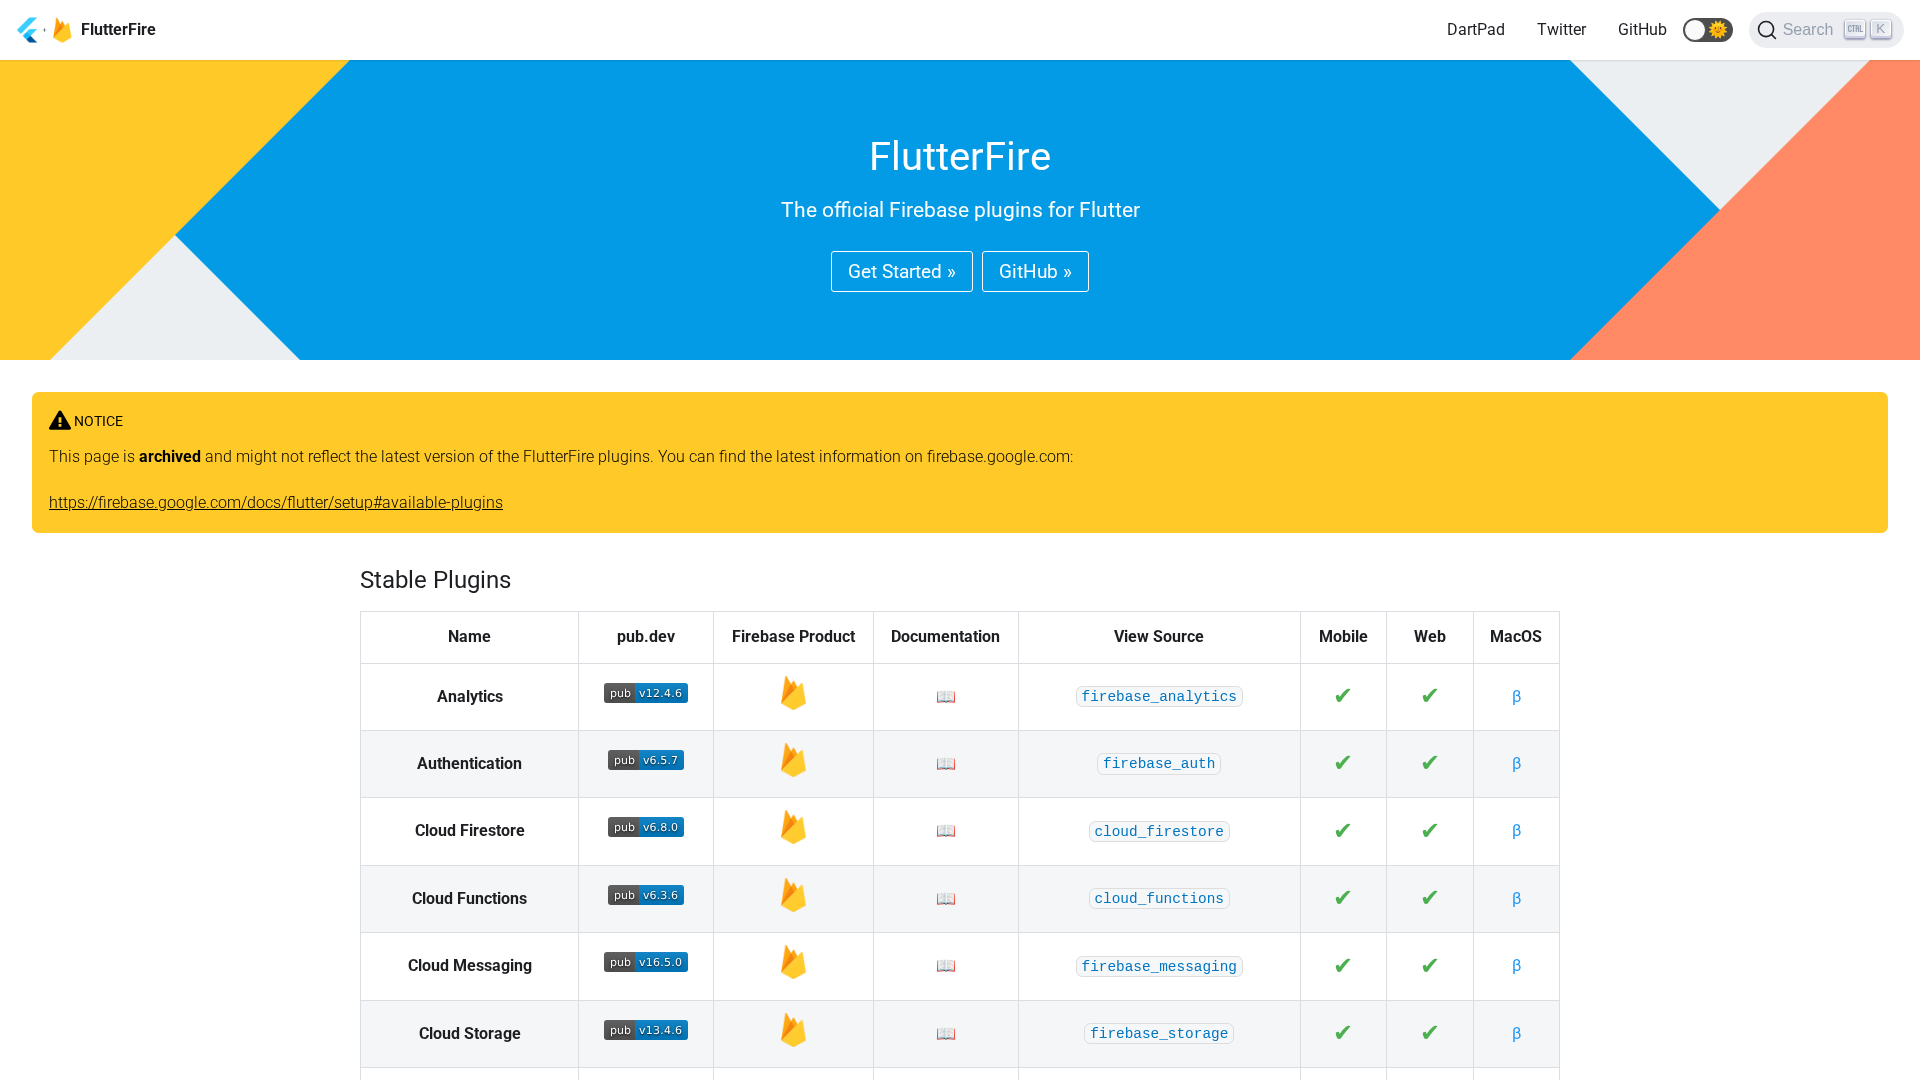Click the Authentication pub v6.5.7 badge
The image size is (1920, 1080).
click(646, 760)
